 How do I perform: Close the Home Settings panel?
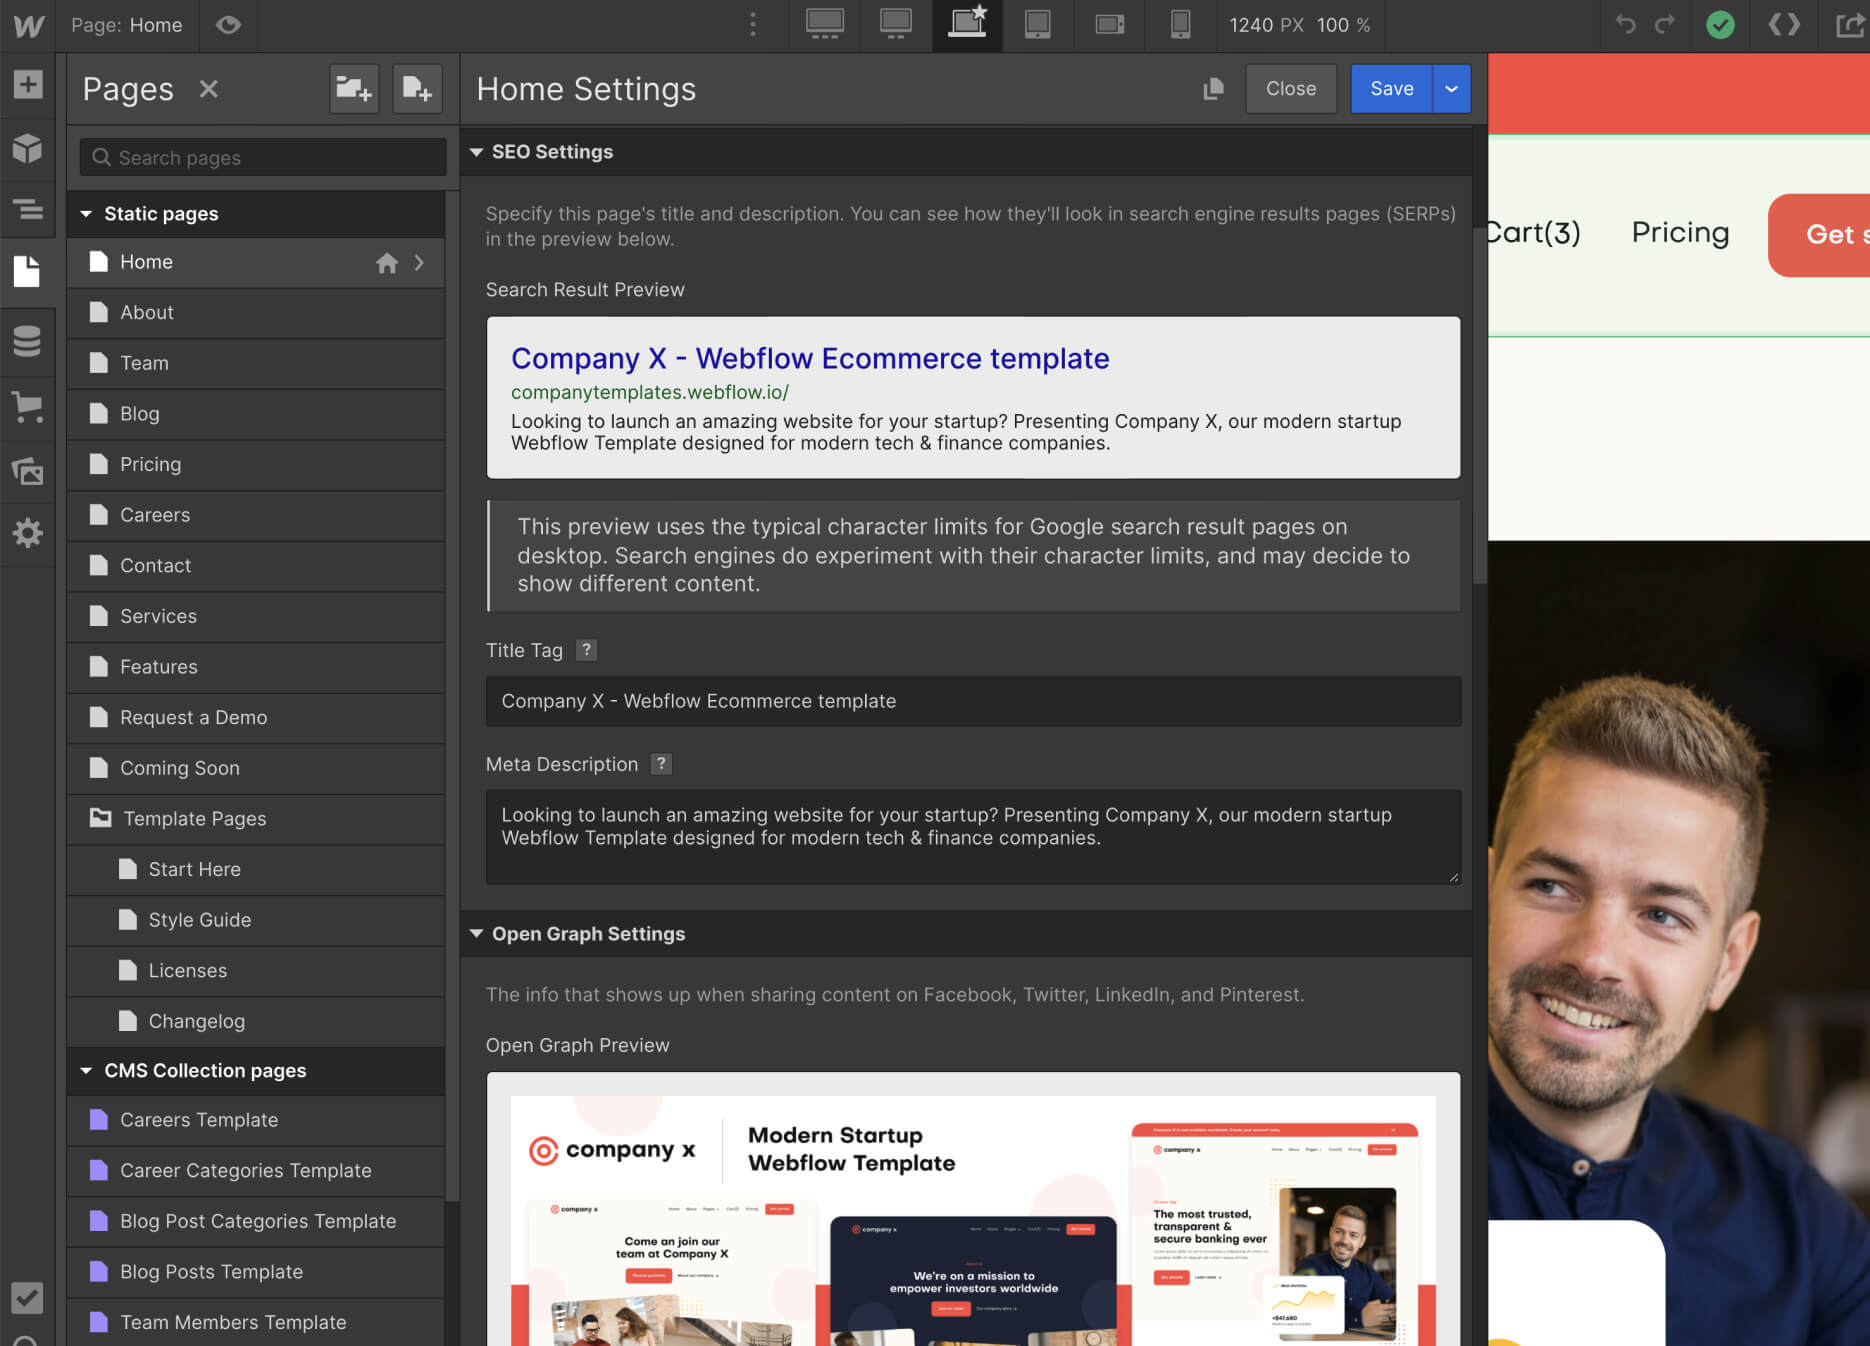click(x=1291, y=89)
